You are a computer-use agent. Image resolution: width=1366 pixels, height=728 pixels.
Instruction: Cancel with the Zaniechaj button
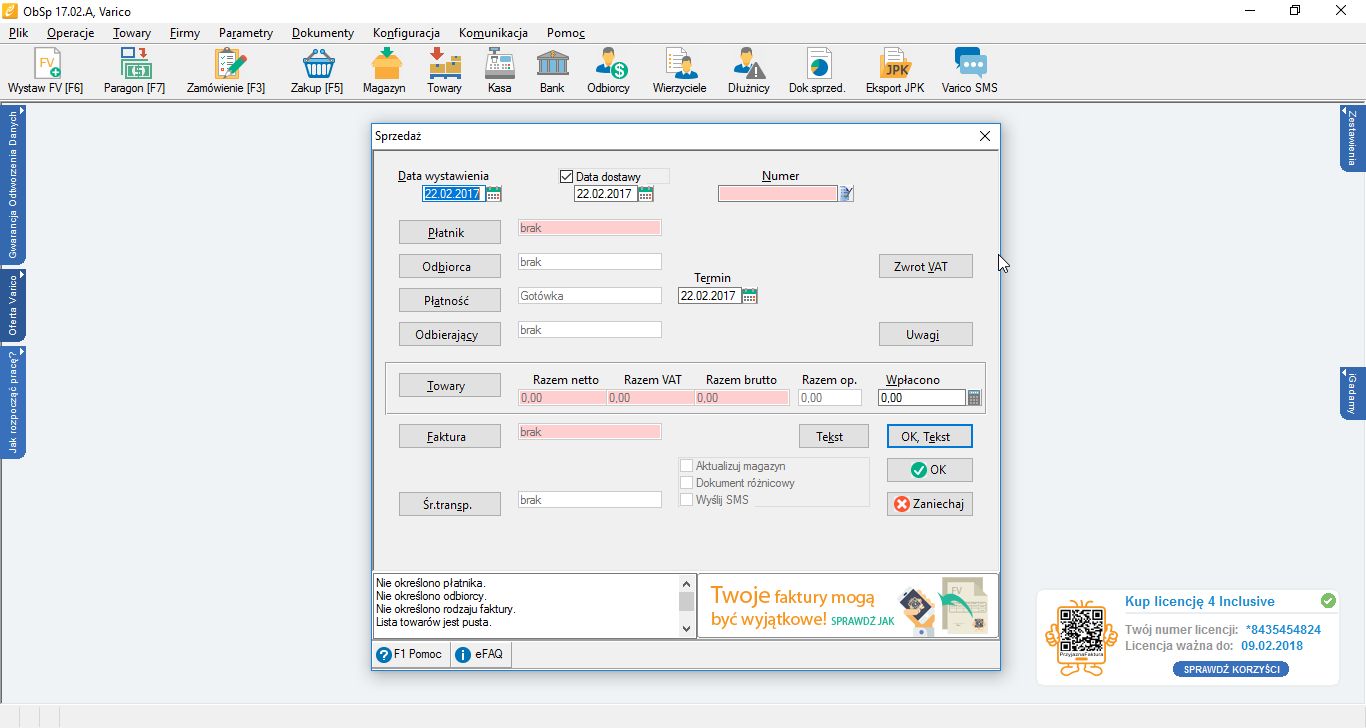[929, 504]
